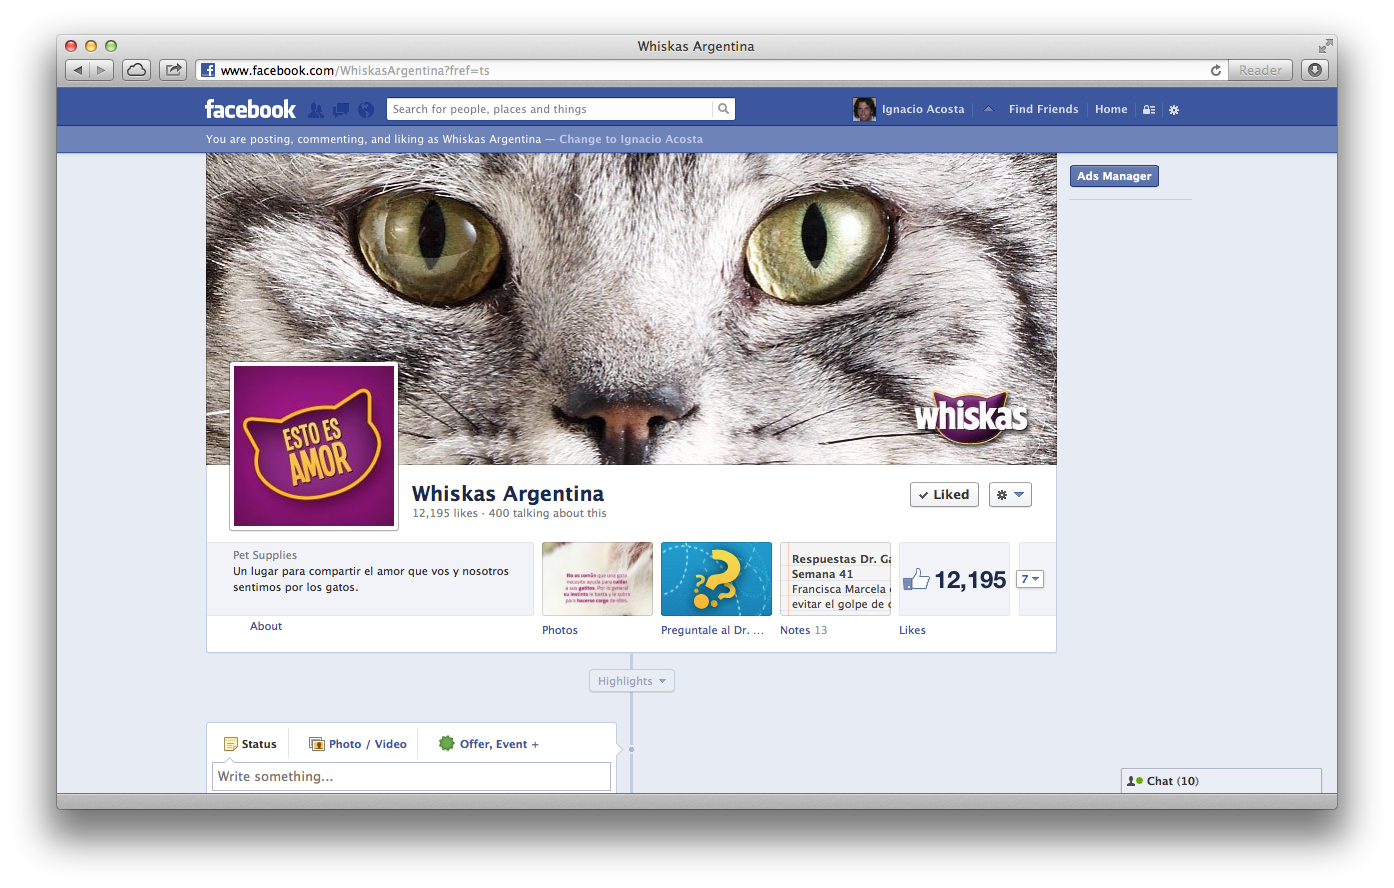Click the search magnifier button
1394x888 pixels.
tap(723, 109)
